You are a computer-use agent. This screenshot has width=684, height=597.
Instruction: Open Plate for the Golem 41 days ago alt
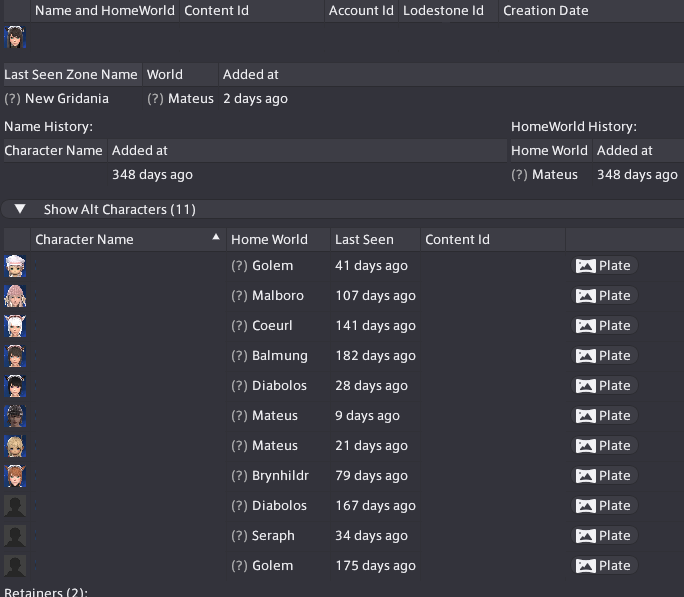[x=604, y=266]
